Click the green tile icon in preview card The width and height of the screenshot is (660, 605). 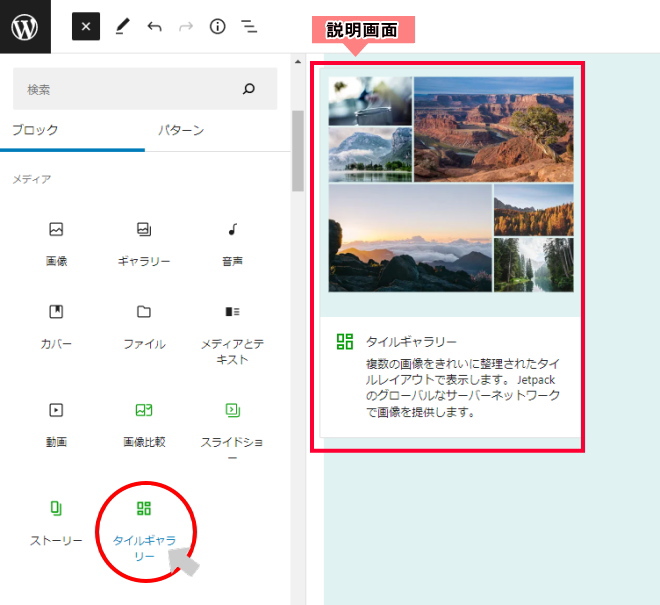[345, 341]
